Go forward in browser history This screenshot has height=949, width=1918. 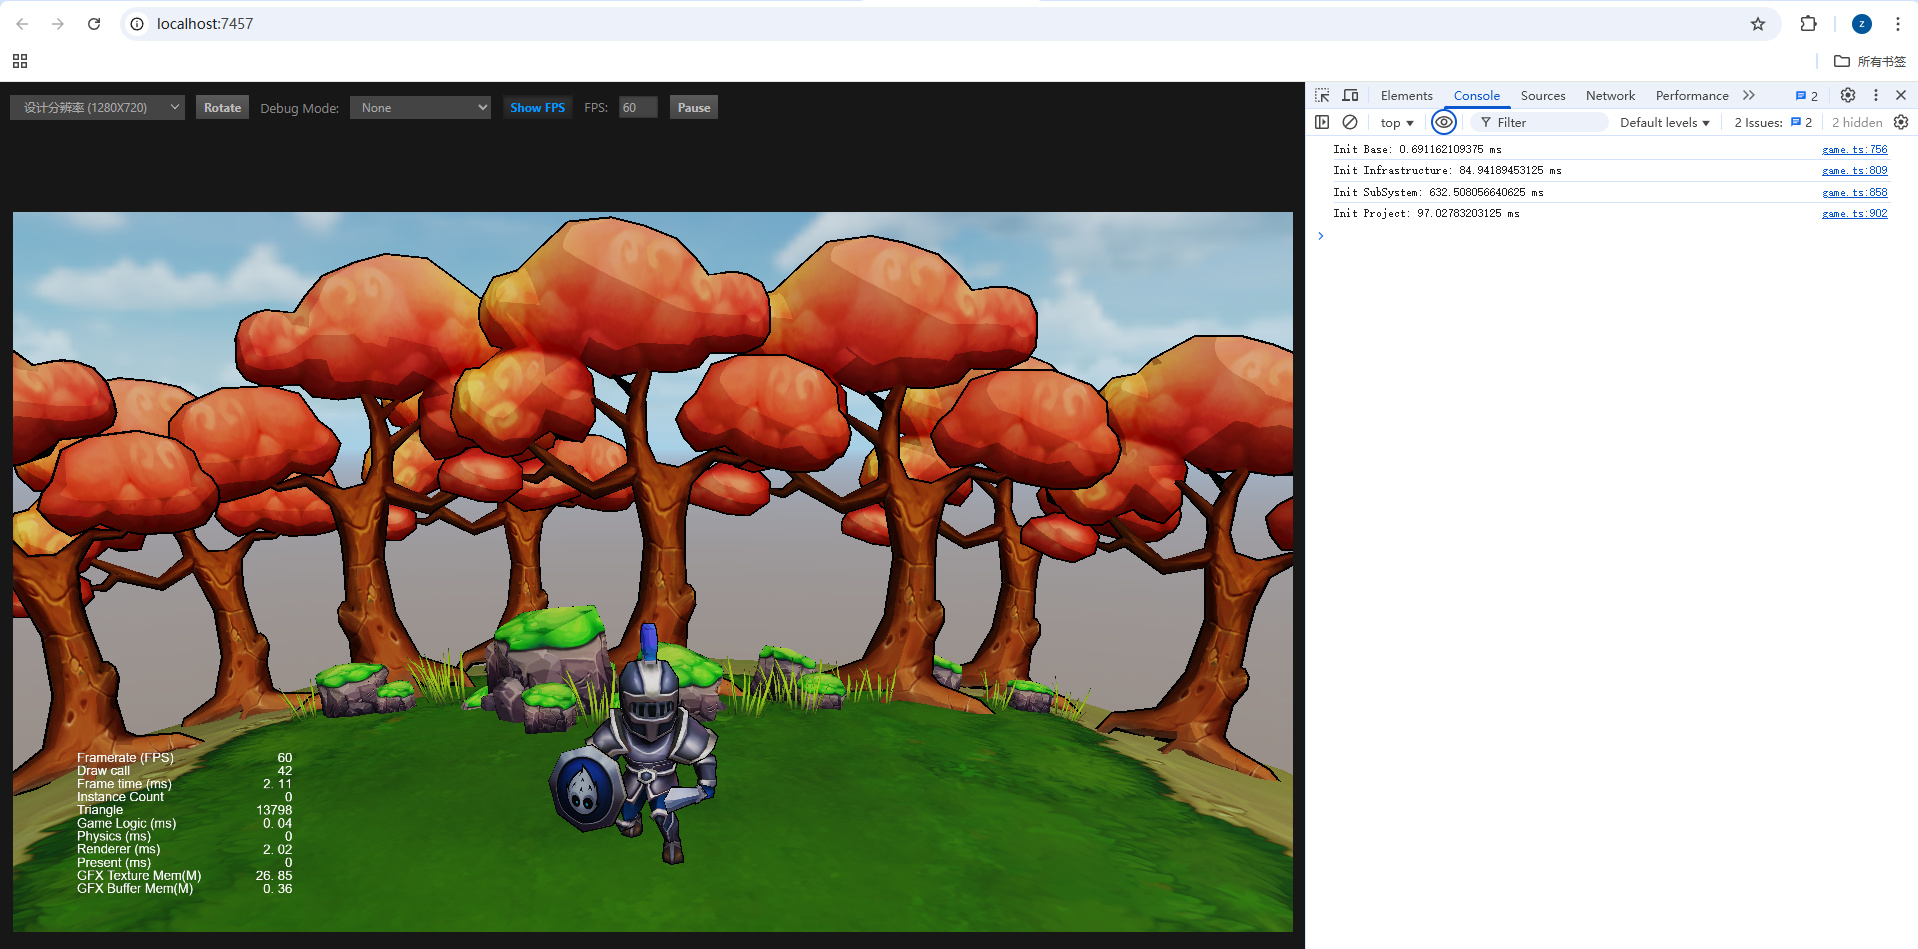coord(58,24)
